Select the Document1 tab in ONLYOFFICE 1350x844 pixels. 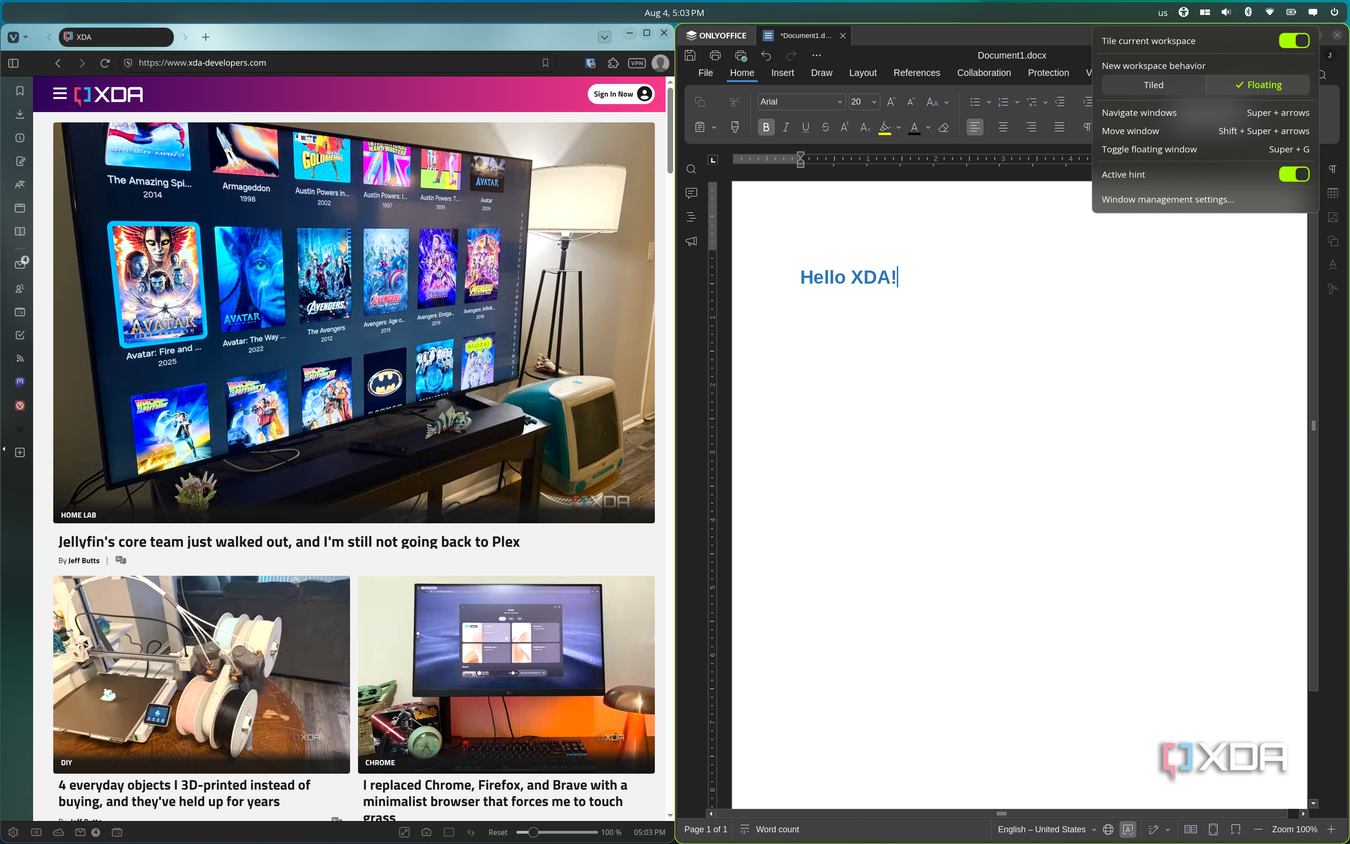click(804, 36)
